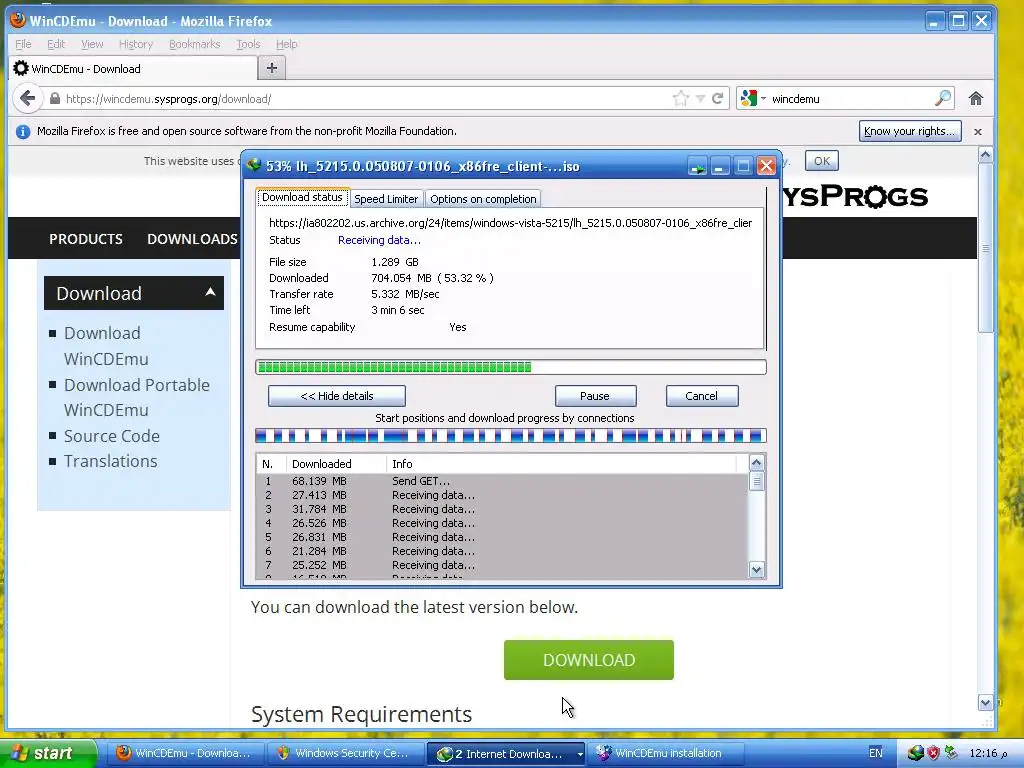Image resolution: width=1024 pixels, height=768 pixels.
Task: Select connection row 7 with 25.252 MB
Action: tap(502, 565)
